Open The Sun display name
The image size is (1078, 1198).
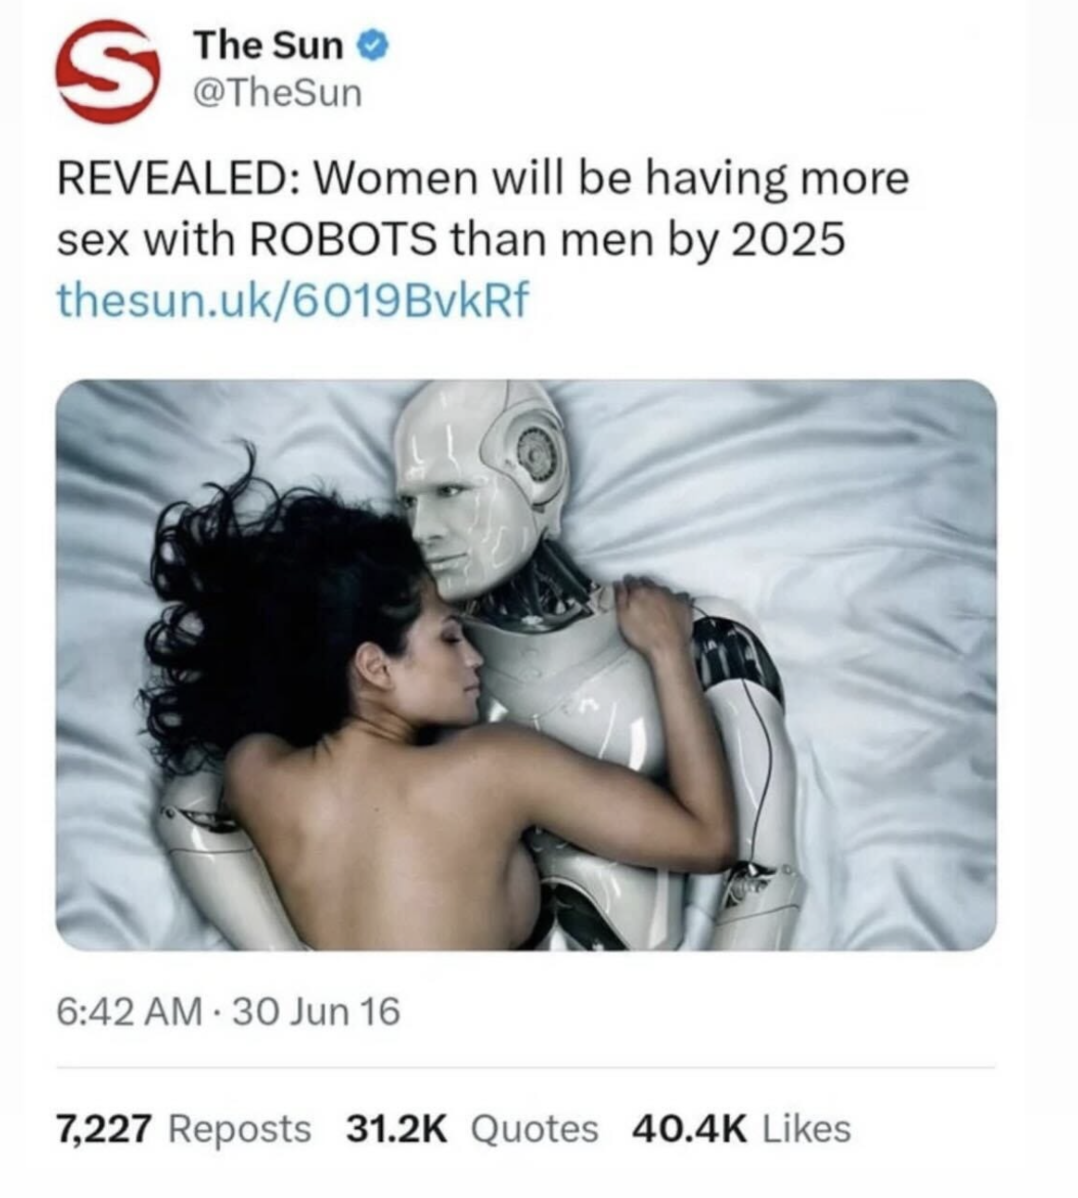(x=268, y=46)
